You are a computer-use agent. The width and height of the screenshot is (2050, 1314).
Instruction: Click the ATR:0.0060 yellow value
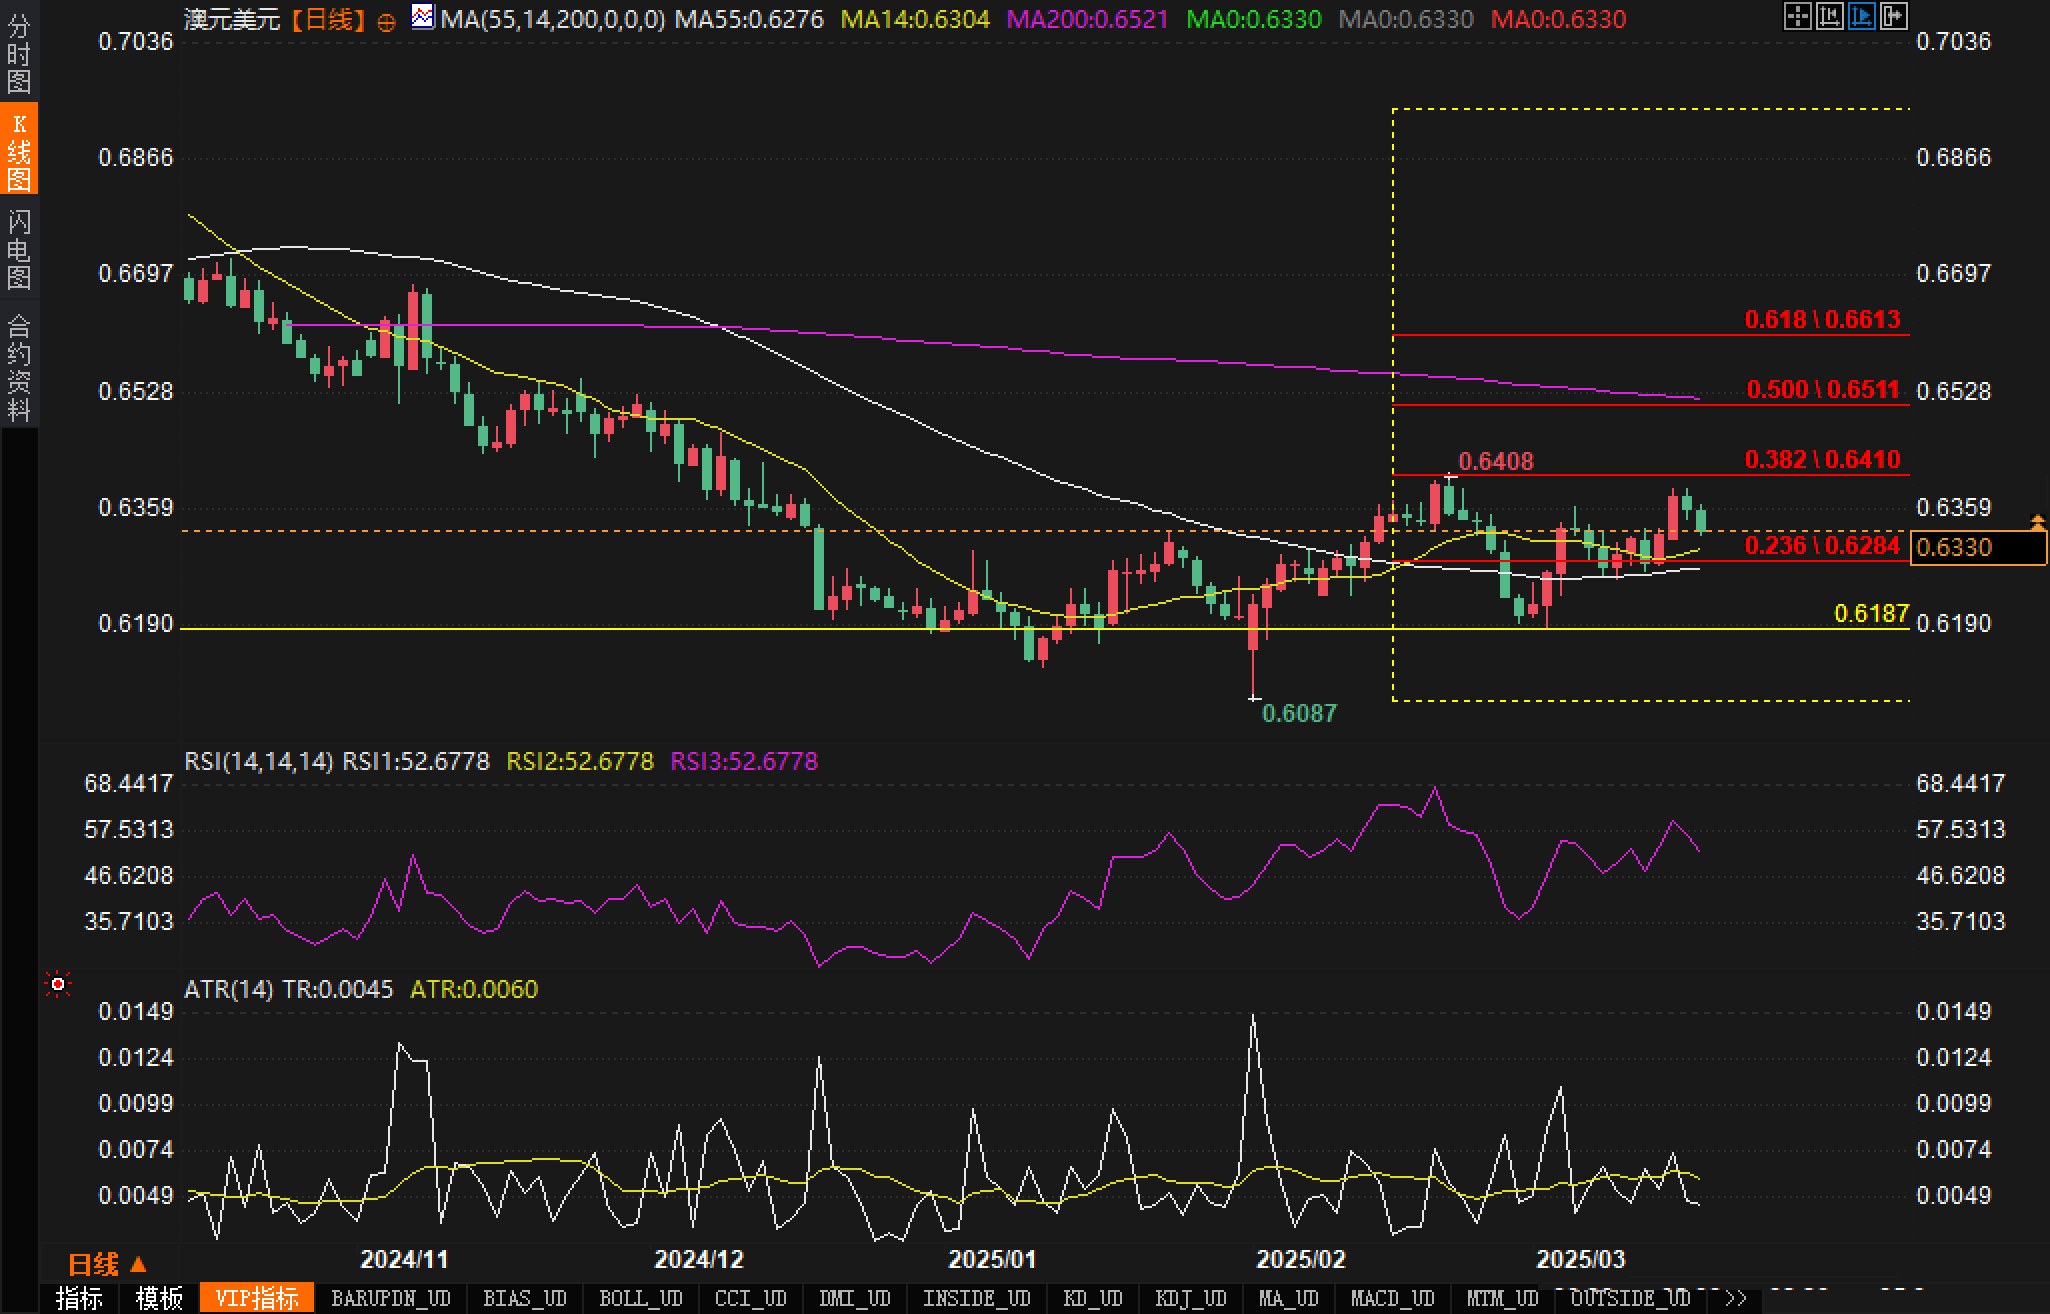click(474, 989)
